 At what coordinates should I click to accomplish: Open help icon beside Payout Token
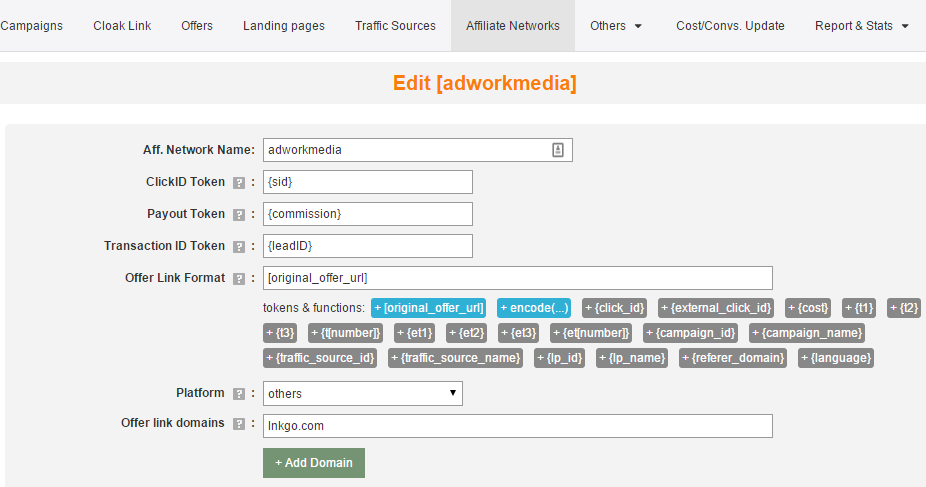(x=239, y=215)
